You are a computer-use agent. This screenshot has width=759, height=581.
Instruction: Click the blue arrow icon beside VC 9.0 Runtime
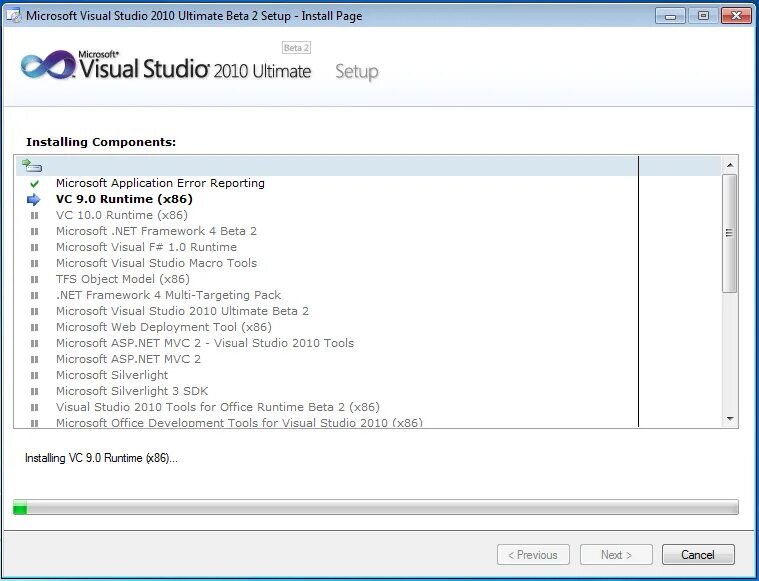[33, 199]
